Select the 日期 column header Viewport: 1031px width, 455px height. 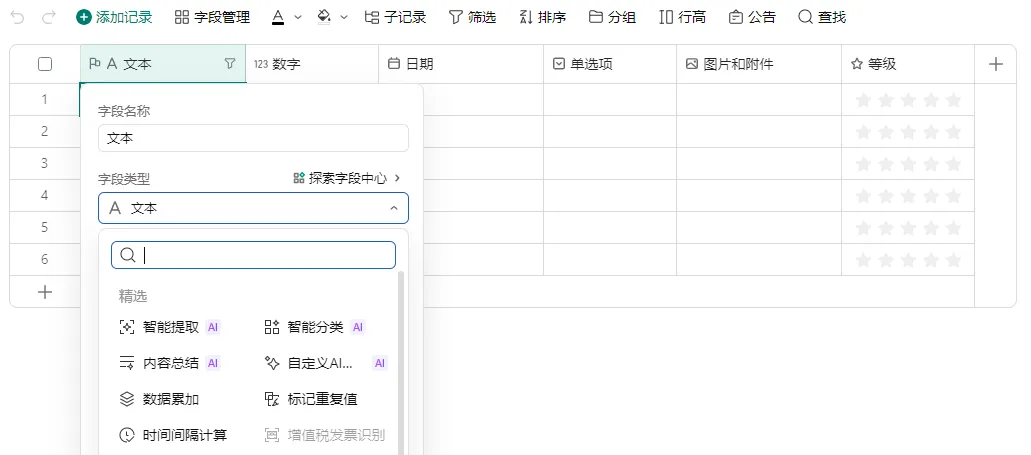pos(461,64)
